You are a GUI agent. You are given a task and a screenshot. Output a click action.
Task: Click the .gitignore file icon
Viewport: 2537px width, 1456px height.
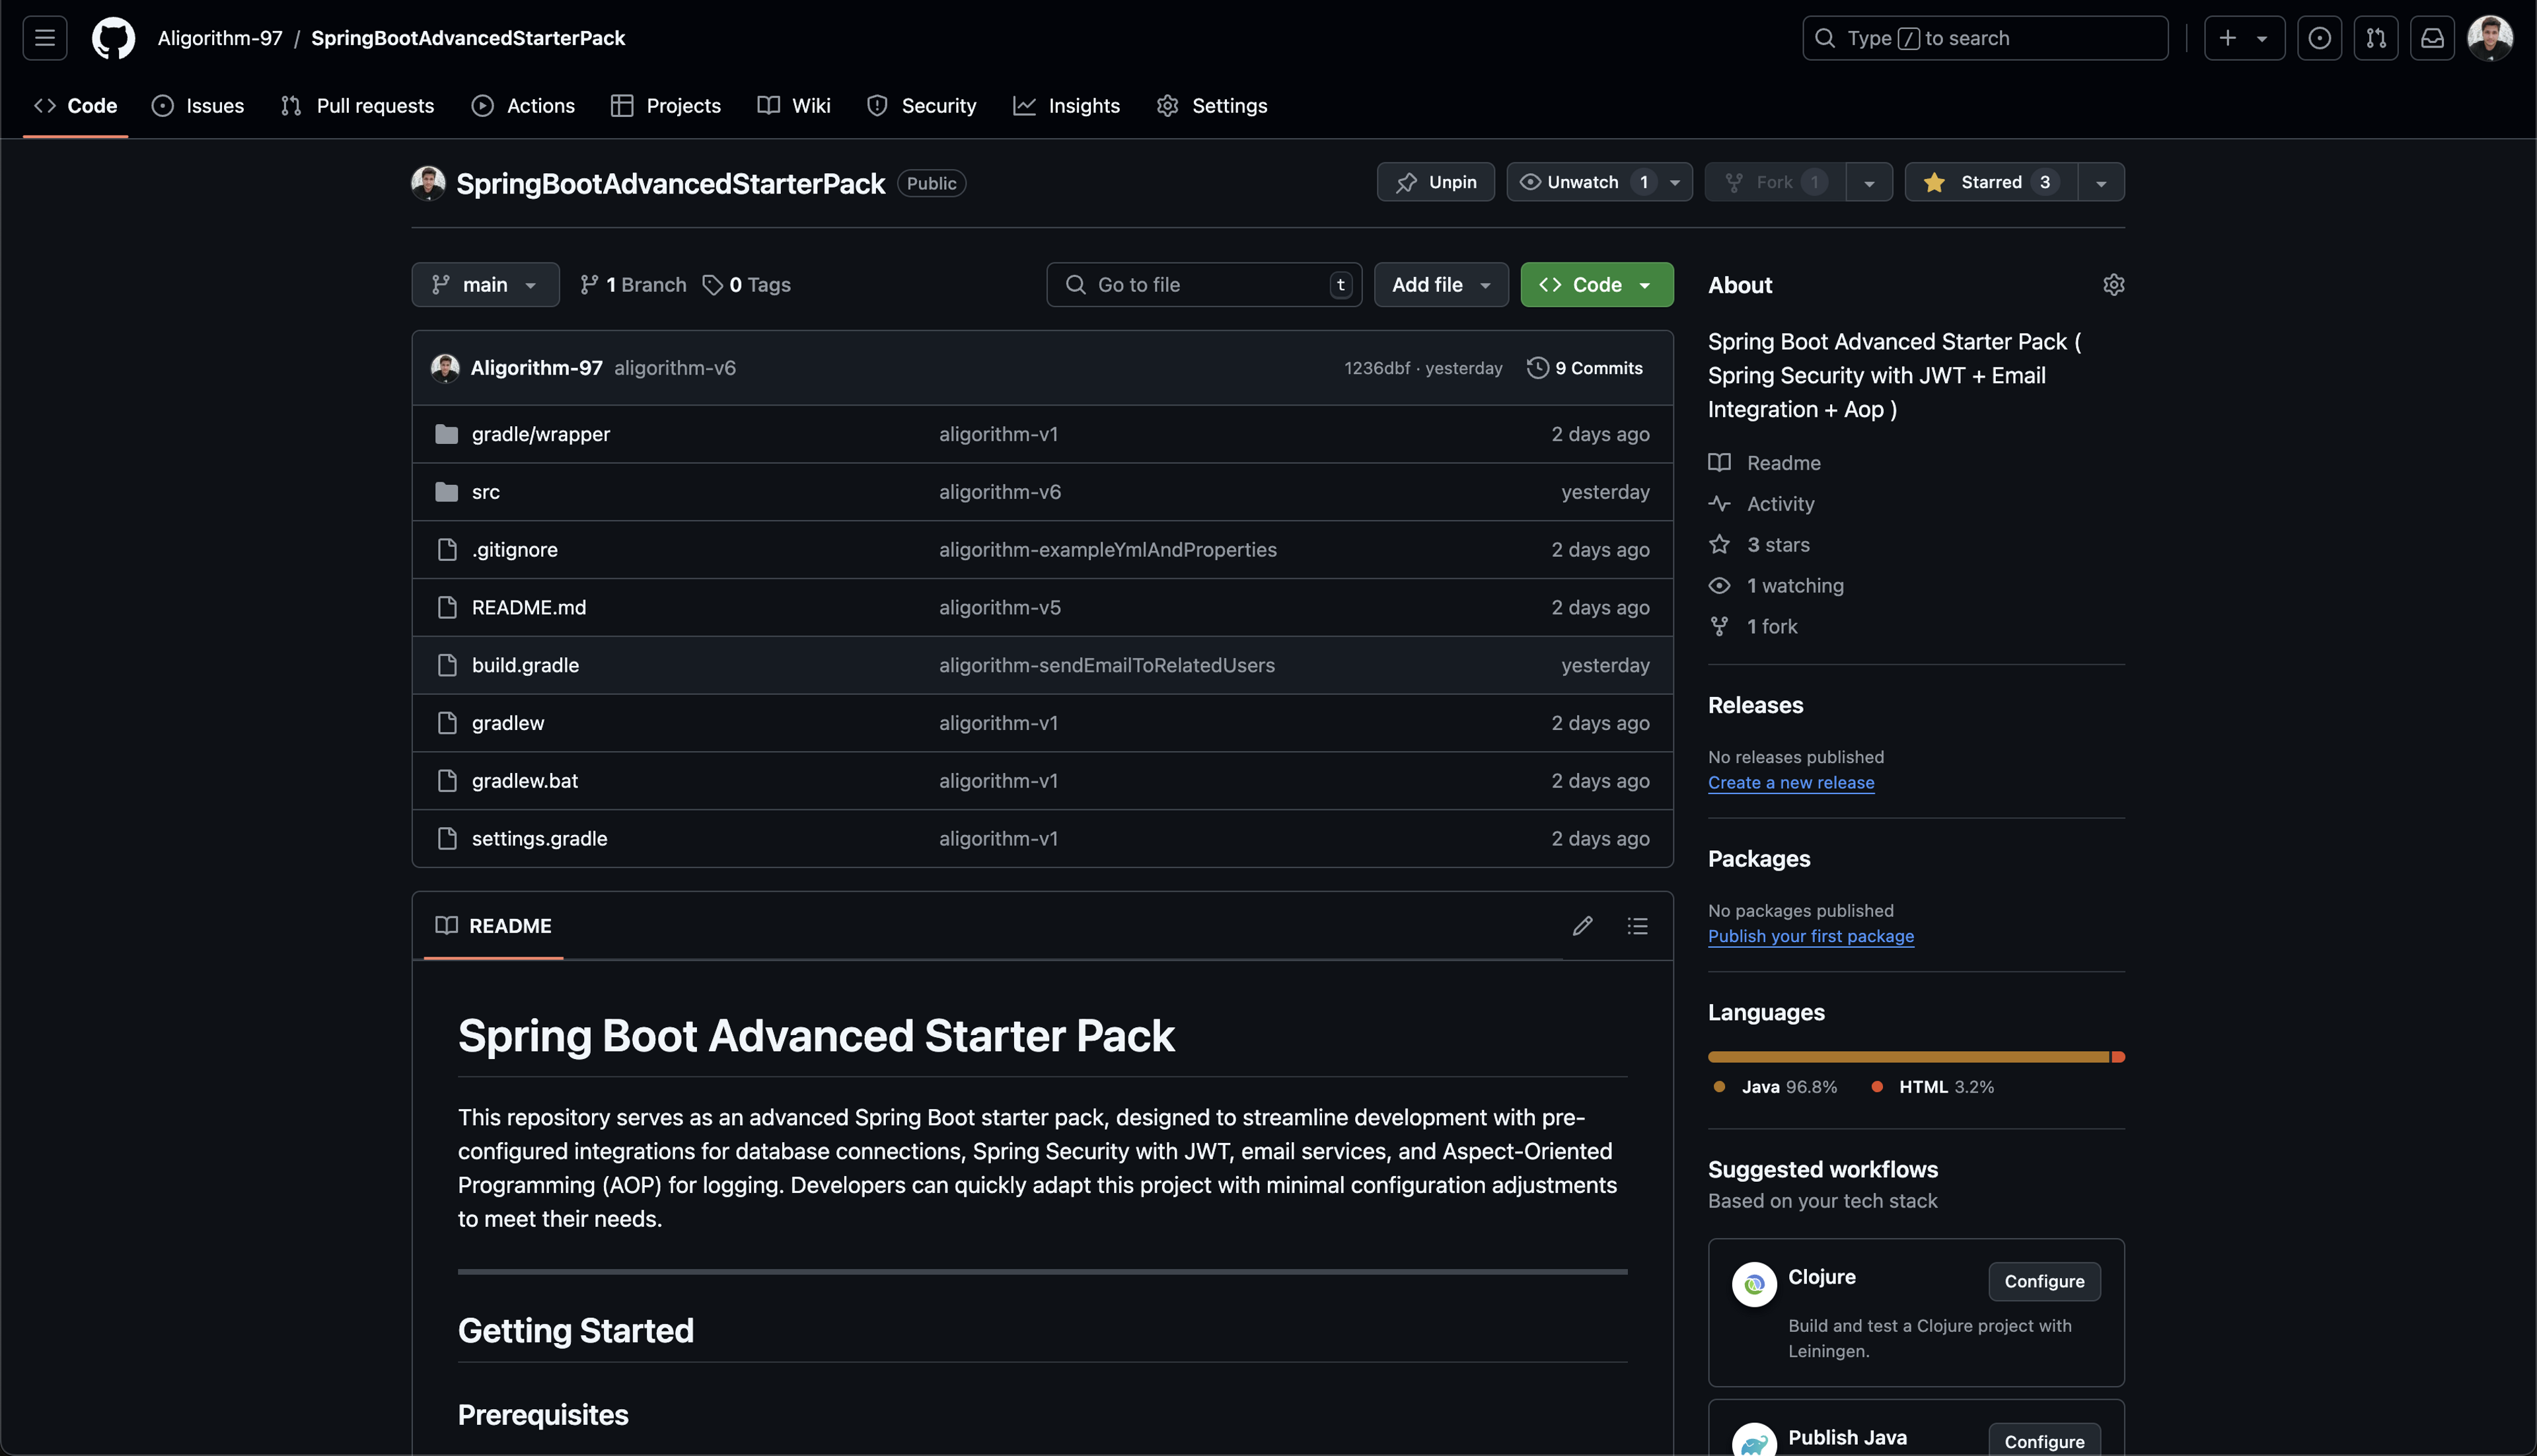[447, 550]
